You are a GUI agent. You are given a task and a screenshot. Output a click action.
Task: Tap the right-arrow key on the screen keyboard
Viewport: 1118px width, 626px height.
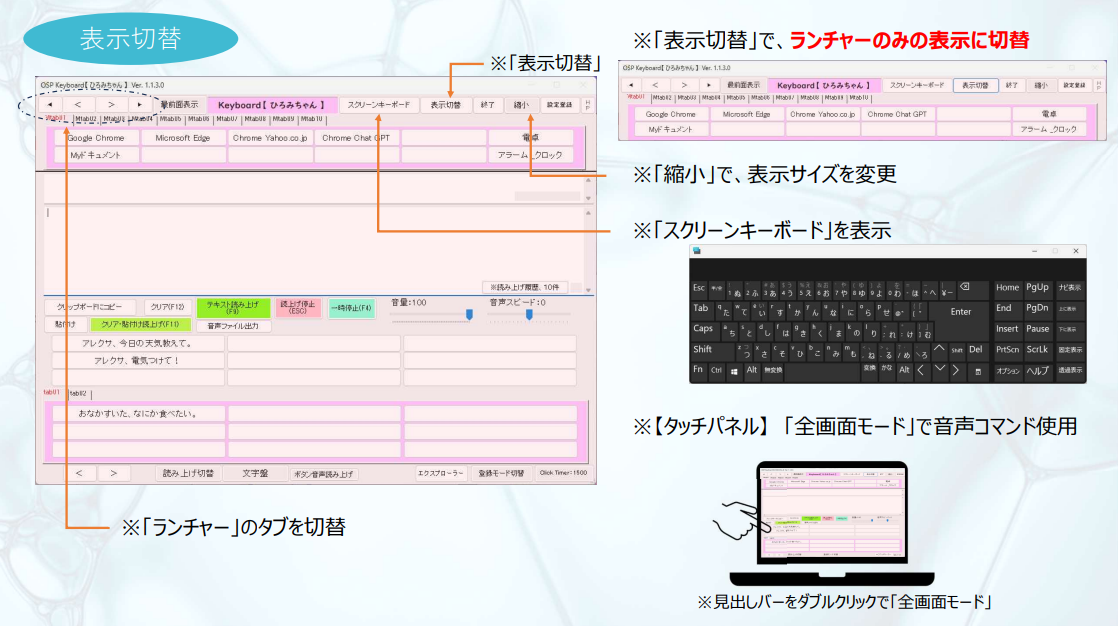(956, 371)
